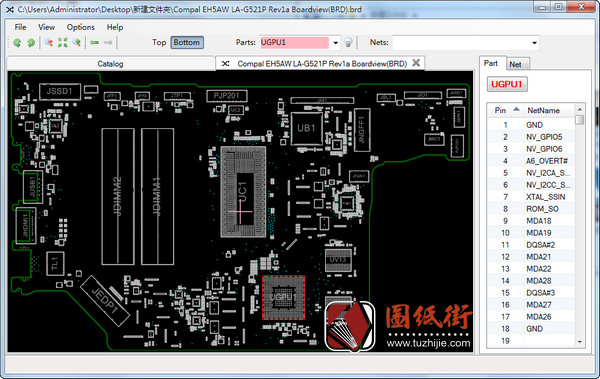Click the light bulb highlight icon
Viewport: 600px width, 379px height.
click(x=348, y=42)
